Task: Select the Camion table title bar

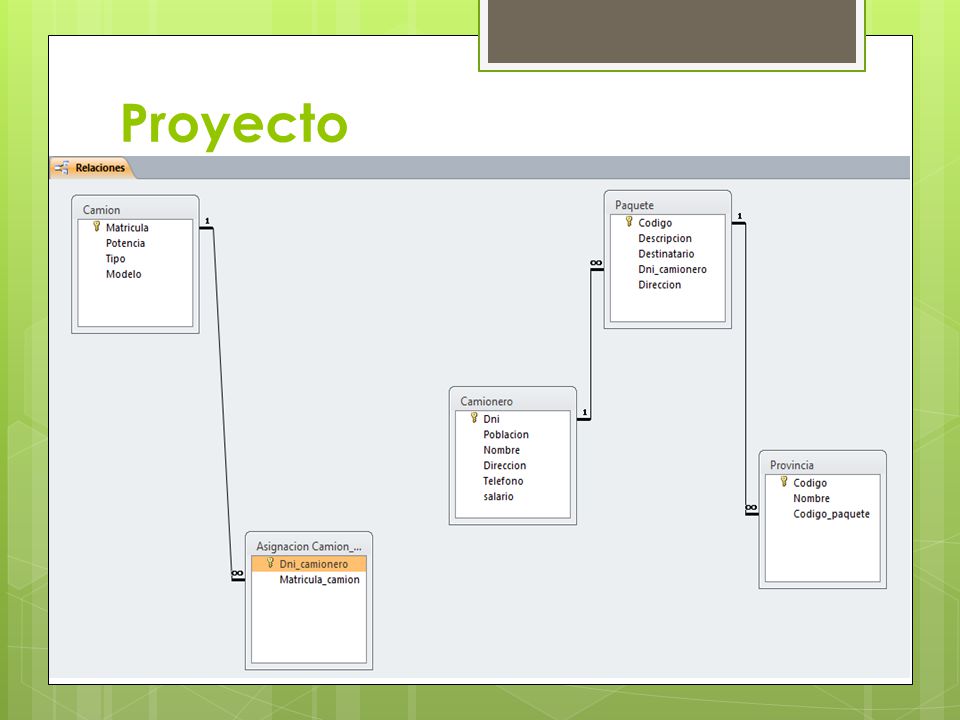Action: [135, 209]
